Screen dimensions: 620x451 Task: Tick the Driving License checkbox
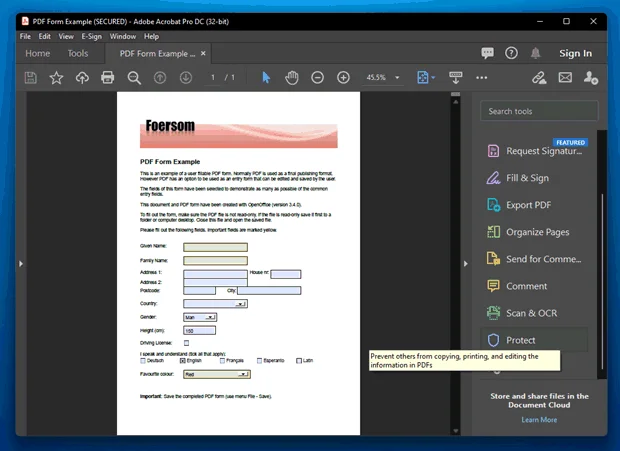click(186, 343)
